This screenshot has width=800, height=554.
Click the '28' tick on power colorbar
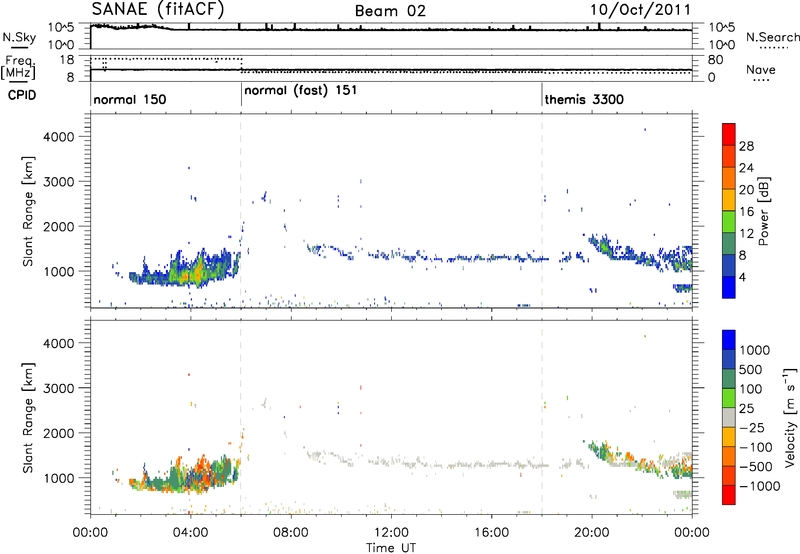point(746,146)
